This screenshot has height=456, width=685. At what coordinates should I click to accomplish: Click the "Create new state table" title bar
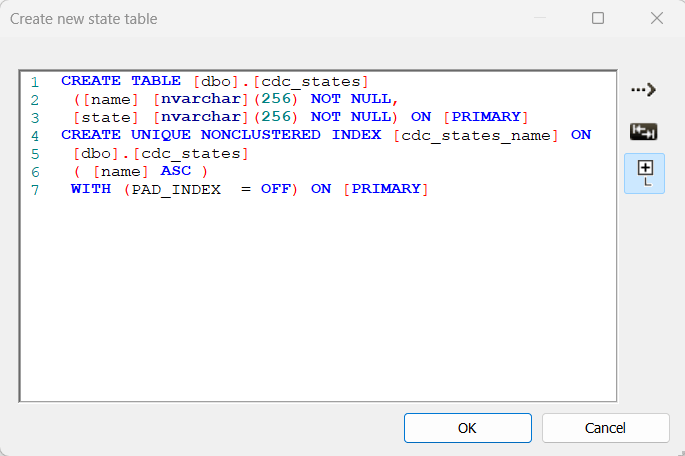tap(250, 18)
